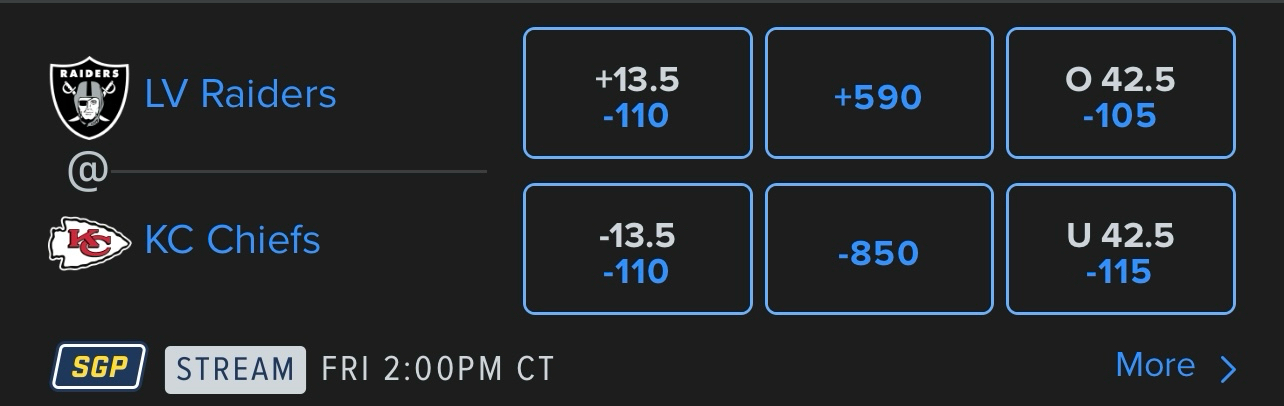The image size is (1284, 406).
Task: Open the KC Chiefs team link
Action: click(x=232, y=240)
